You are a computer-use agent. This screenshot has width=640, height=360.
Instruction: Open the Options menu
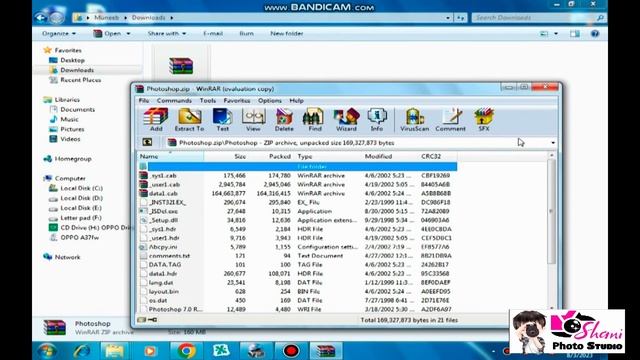[269, 100]
